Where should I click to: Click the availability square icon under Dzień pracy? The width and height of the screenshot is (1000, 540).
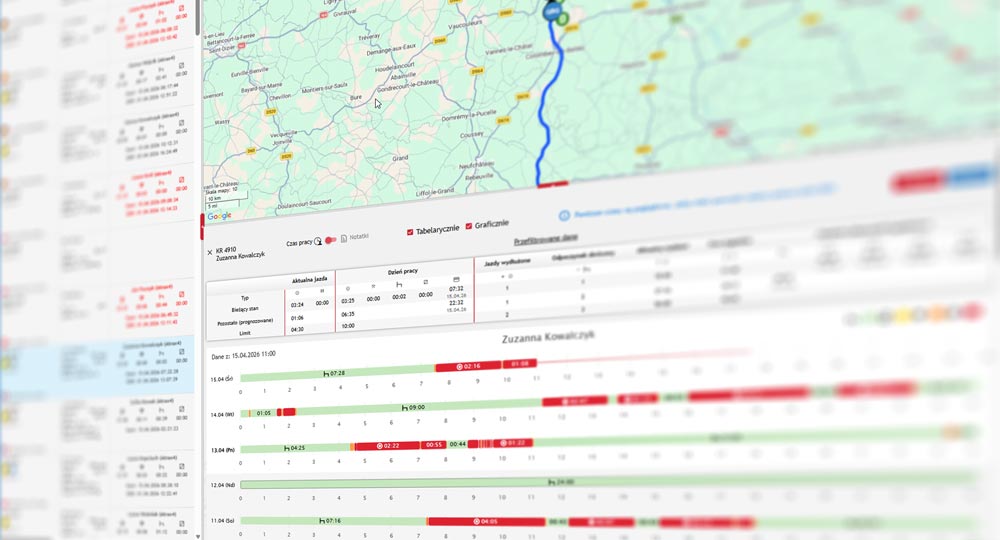[x=425, y=282]
